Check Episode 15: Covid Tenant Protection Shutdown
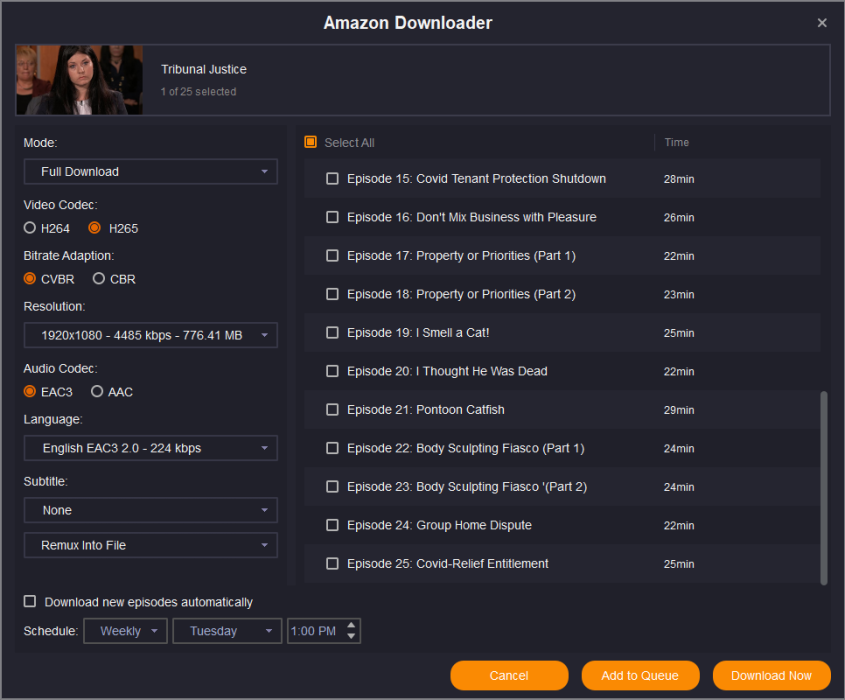This screenshot has height=700, width=845. click(333, 179)
